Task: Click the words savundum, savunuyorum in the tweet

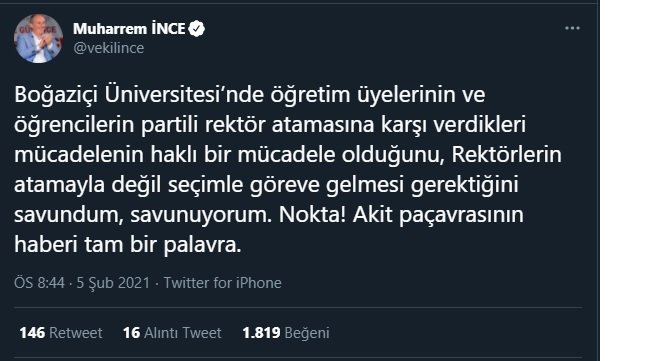Action: tap(142, 215)
